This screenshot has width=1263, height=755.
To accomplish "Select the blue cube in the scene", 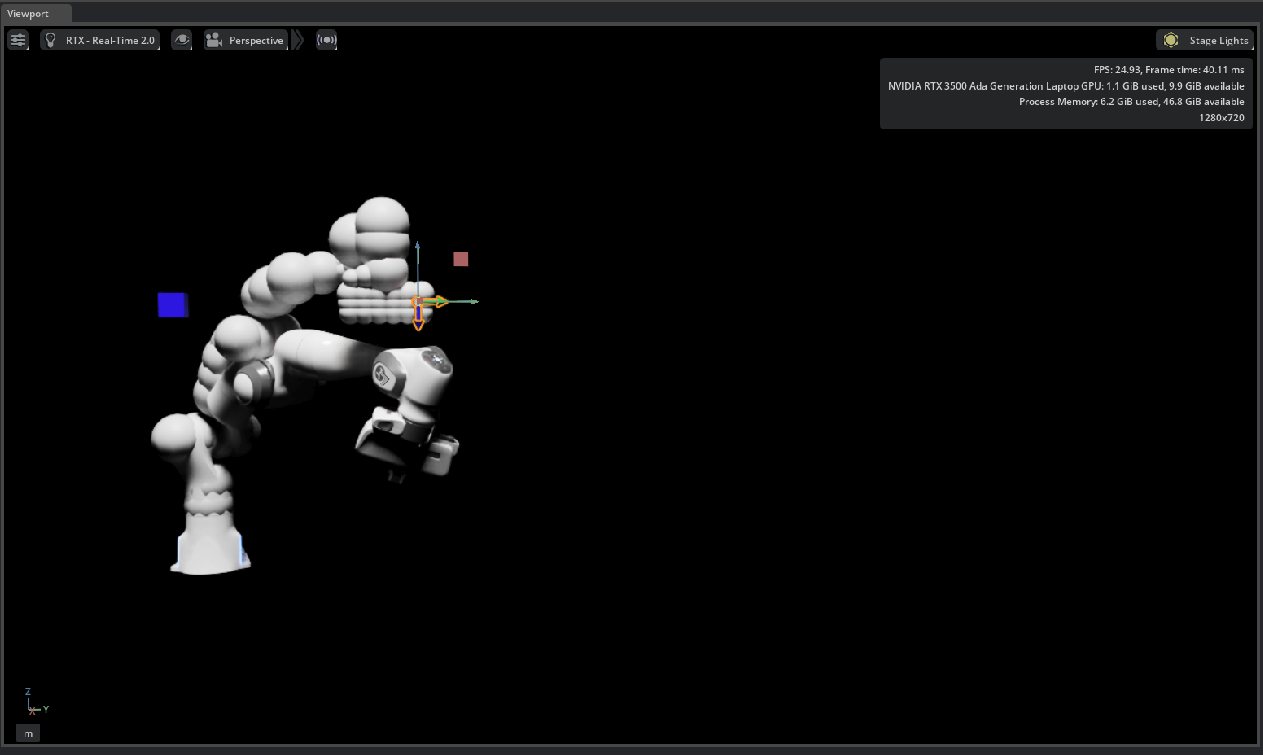I will click(173, 305).
